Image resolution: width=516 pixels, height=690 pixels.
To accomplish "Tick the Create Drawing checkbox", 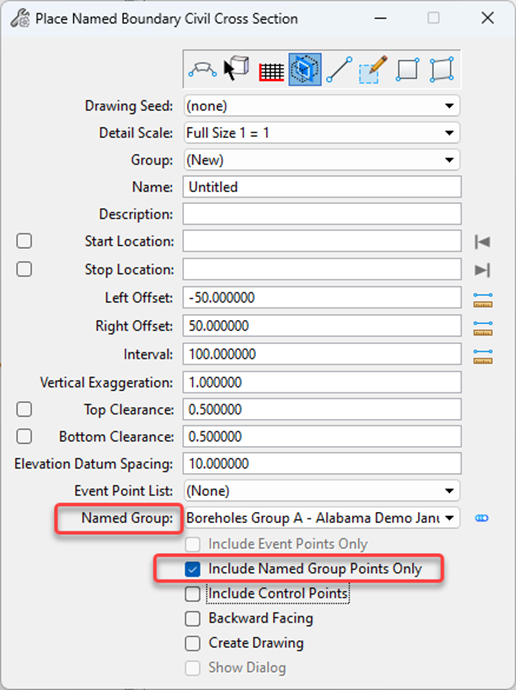I will tap(193, 643).
